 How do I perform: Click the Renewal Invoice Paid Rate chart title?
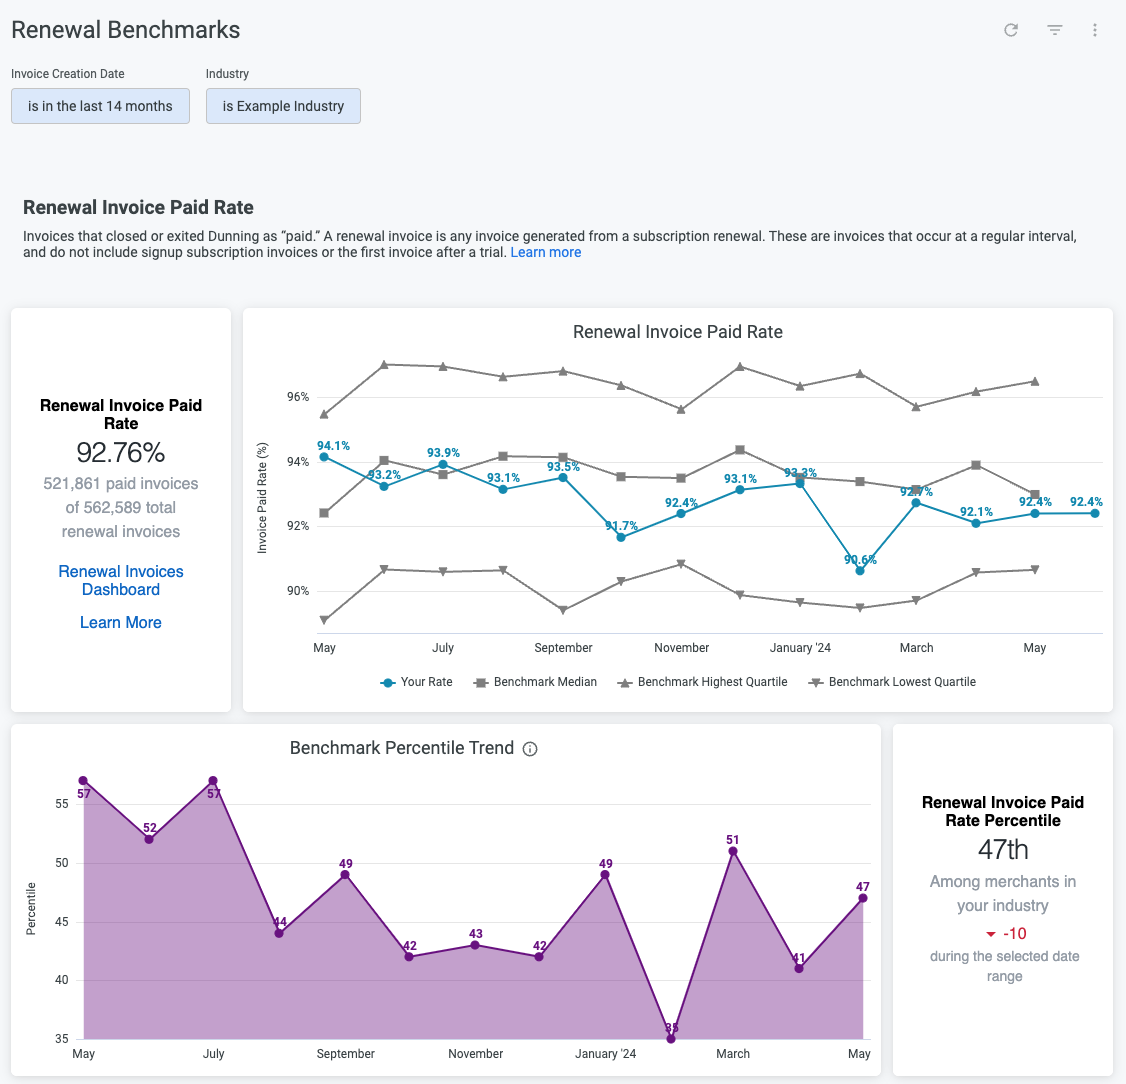(678, 332)
